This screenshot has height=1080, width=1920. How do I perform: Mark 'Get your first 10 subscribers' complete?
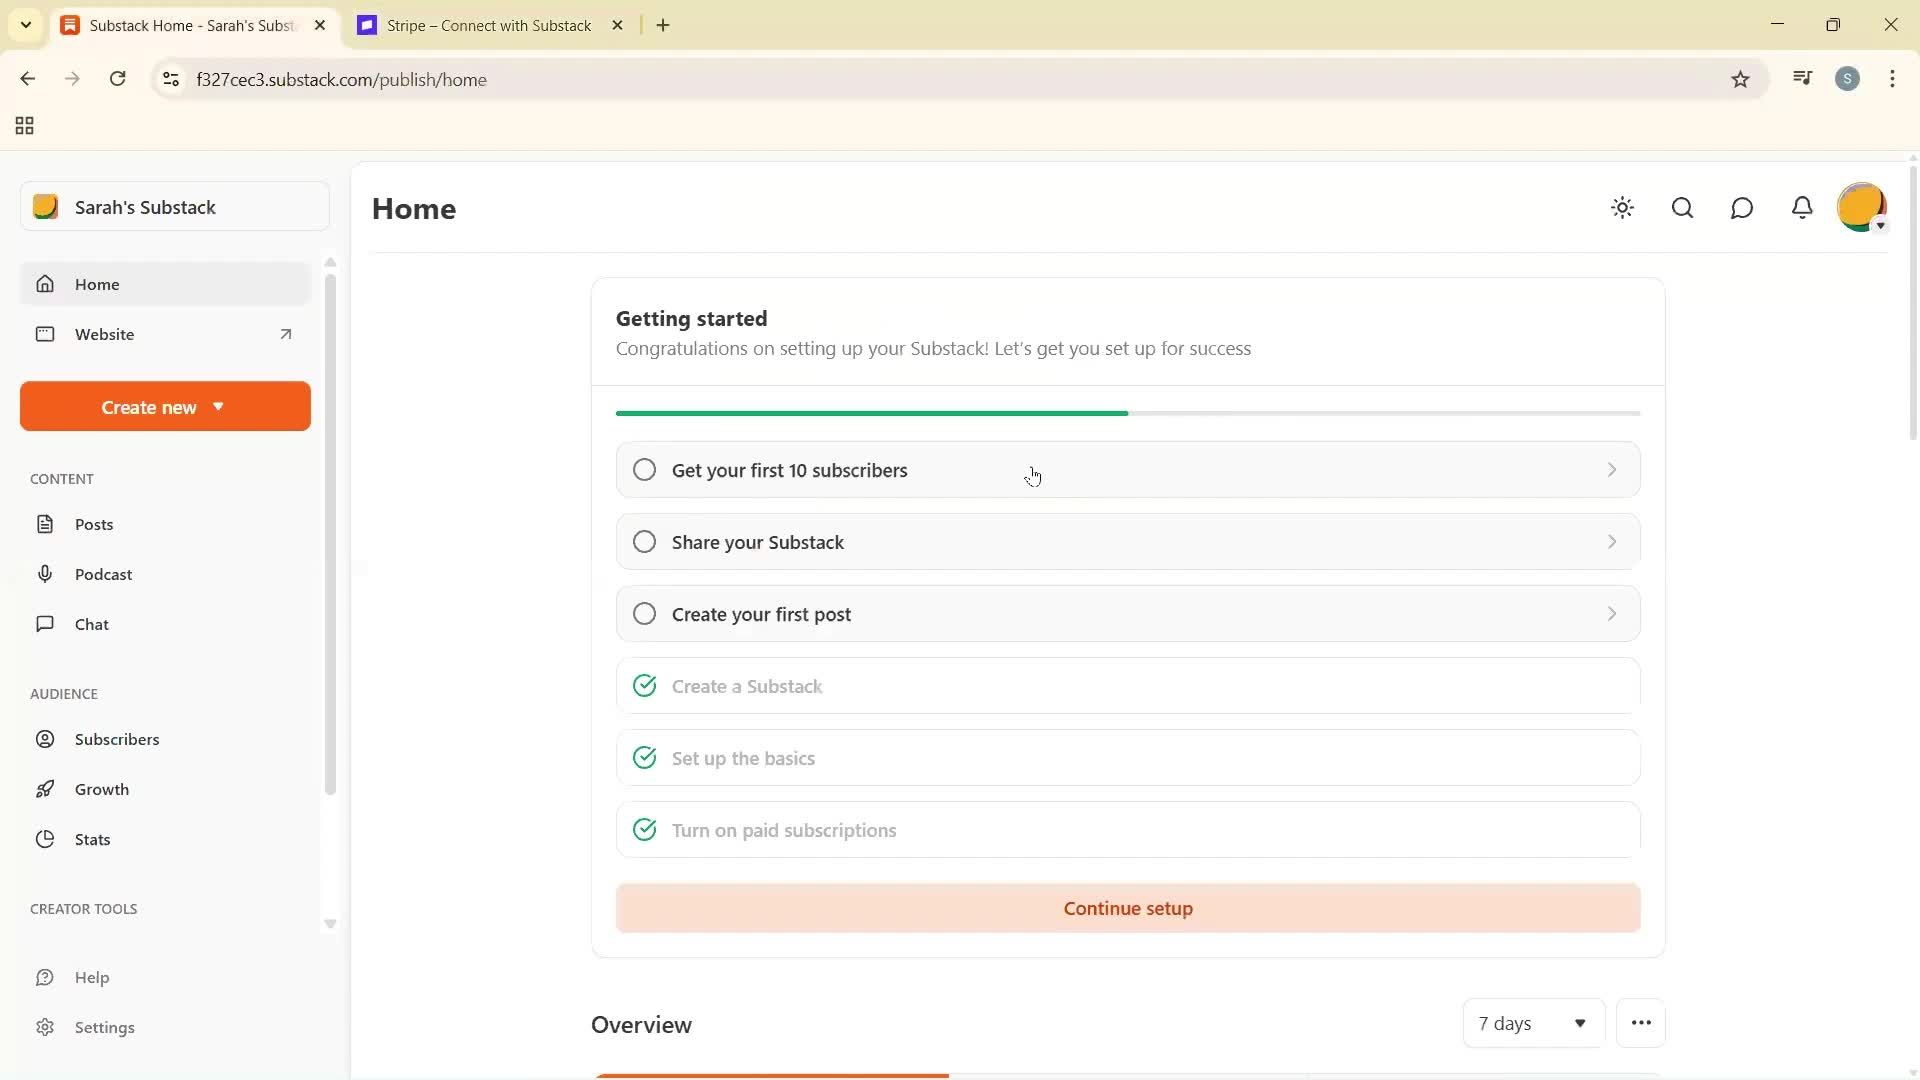click(644, 469)
